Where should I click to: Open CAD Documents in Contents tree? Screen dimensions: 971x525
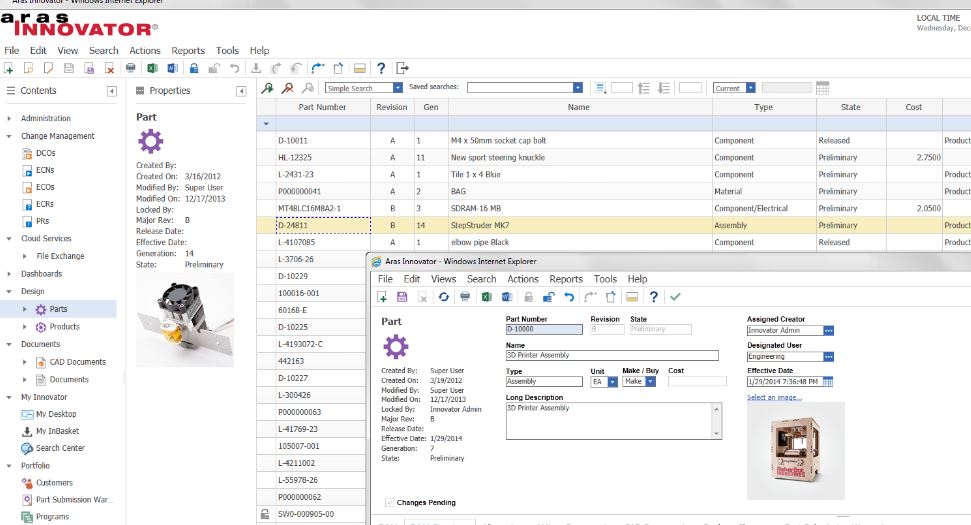click(77, 362)
